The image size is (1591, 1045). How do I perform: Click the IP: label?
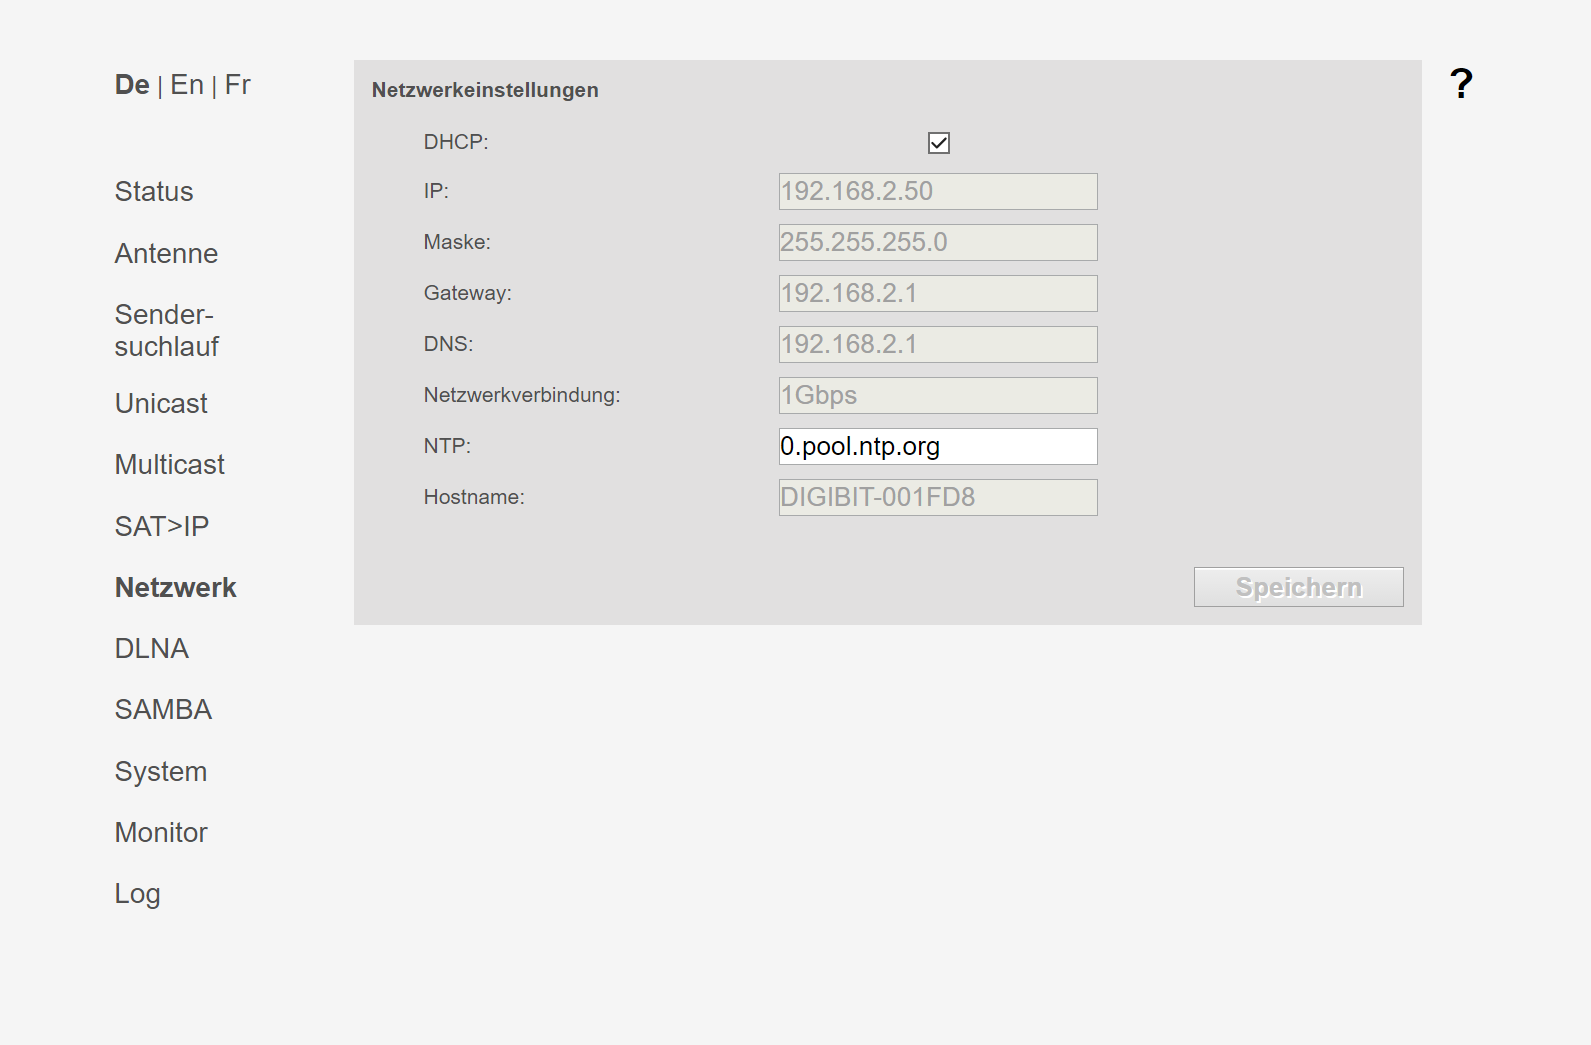436,191
